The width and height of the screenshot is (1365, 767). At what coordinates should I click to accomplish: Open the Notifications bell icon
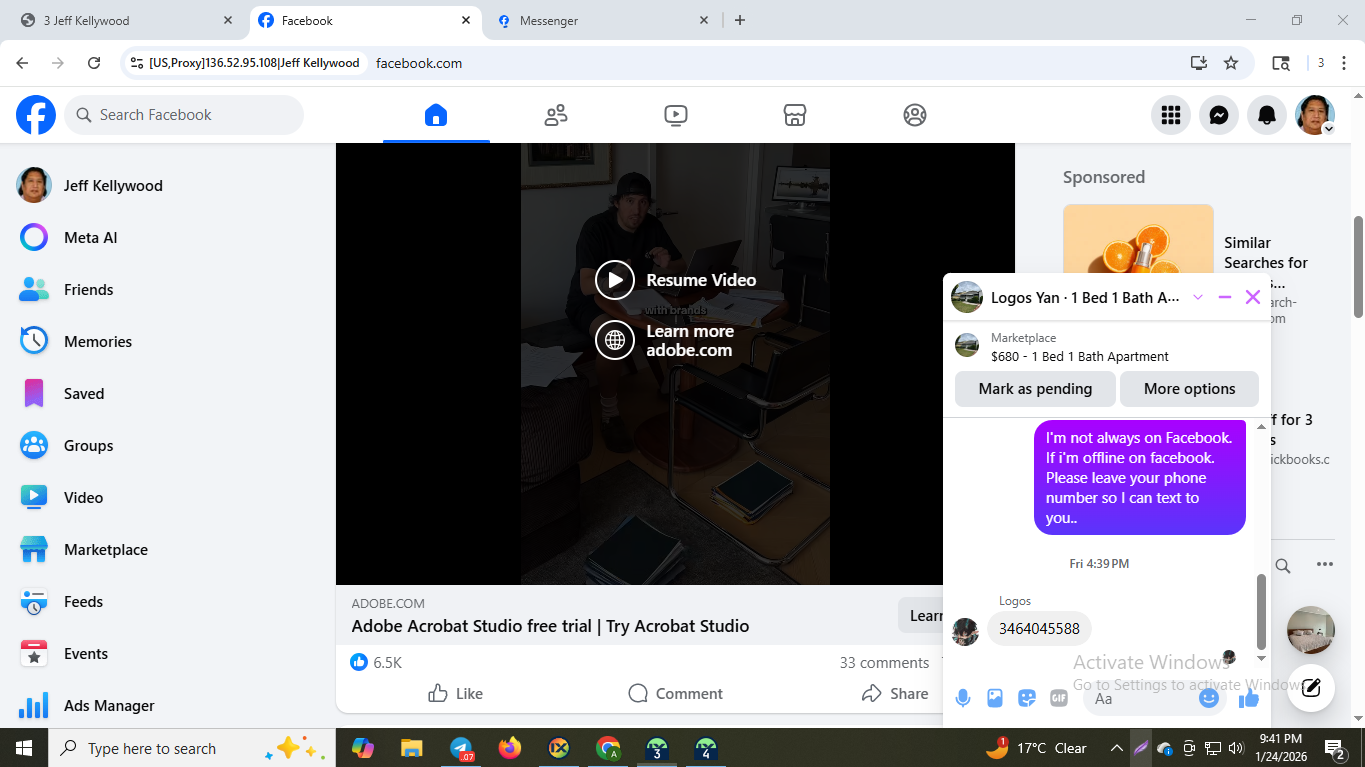pyautogui.click(x=1267, y=115)
